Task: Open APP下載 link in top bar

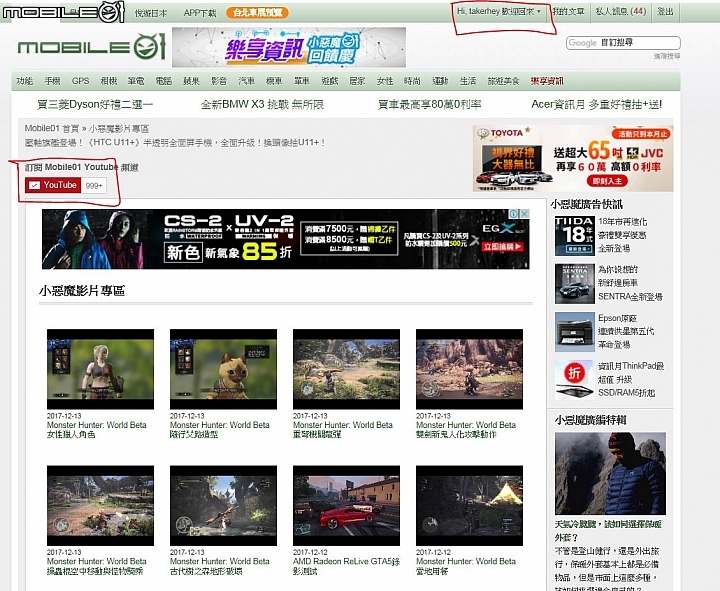Action: pyautogui.click(x=200, y=13)
